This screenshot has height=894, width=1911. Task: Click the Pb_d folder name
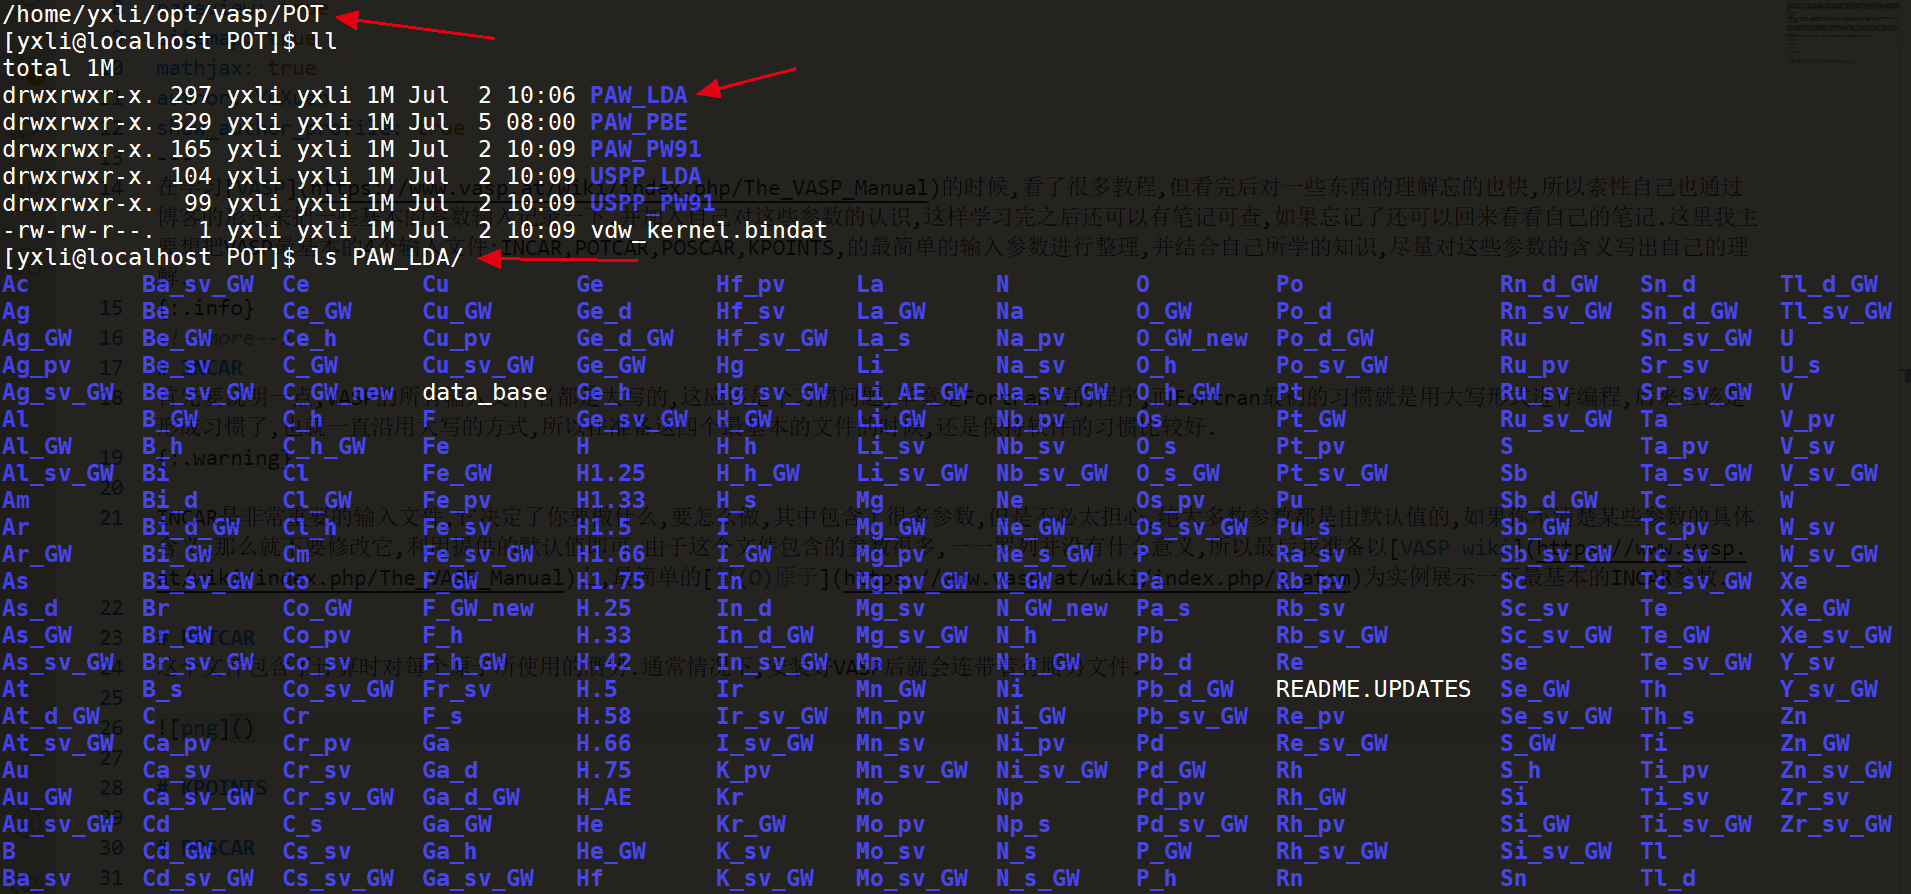click(1164, 662)
